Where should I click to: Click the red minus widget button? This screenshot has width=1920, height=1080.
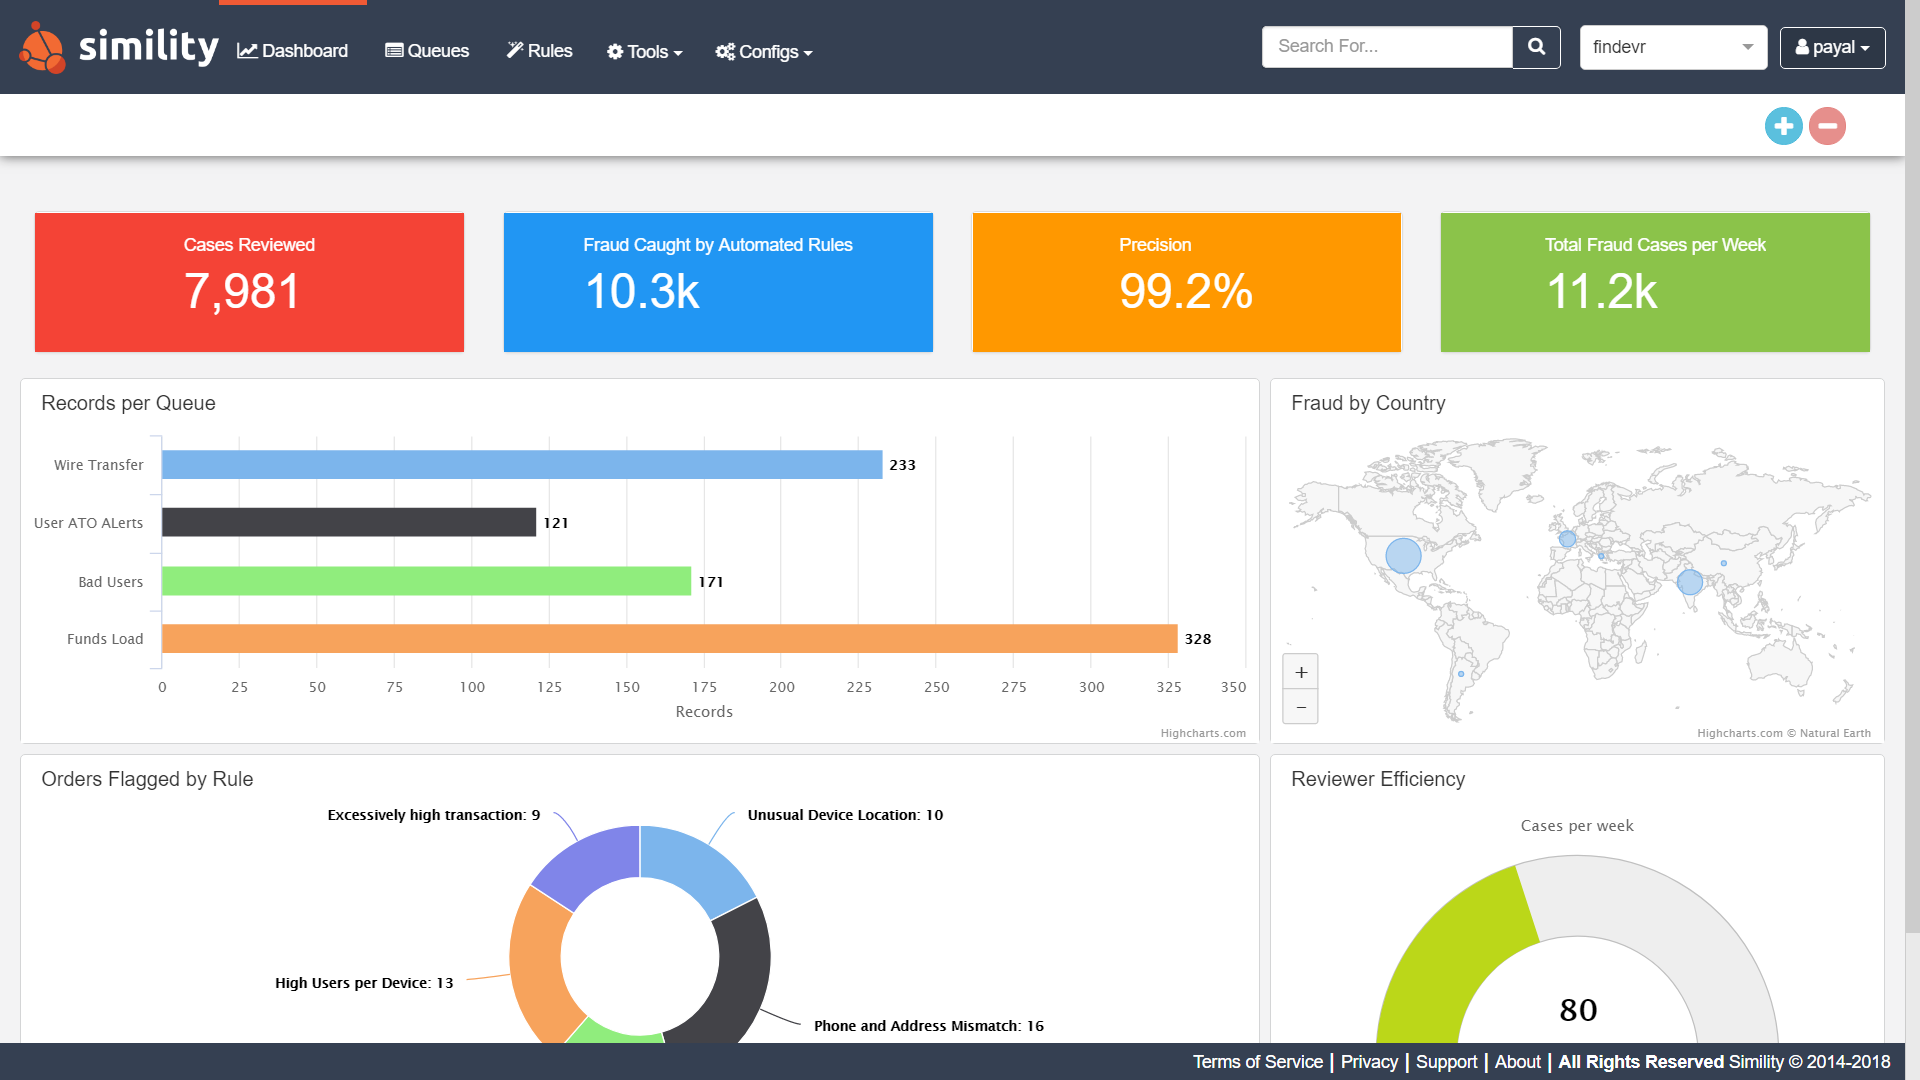pyautogui.click(x=1827, y=126)
